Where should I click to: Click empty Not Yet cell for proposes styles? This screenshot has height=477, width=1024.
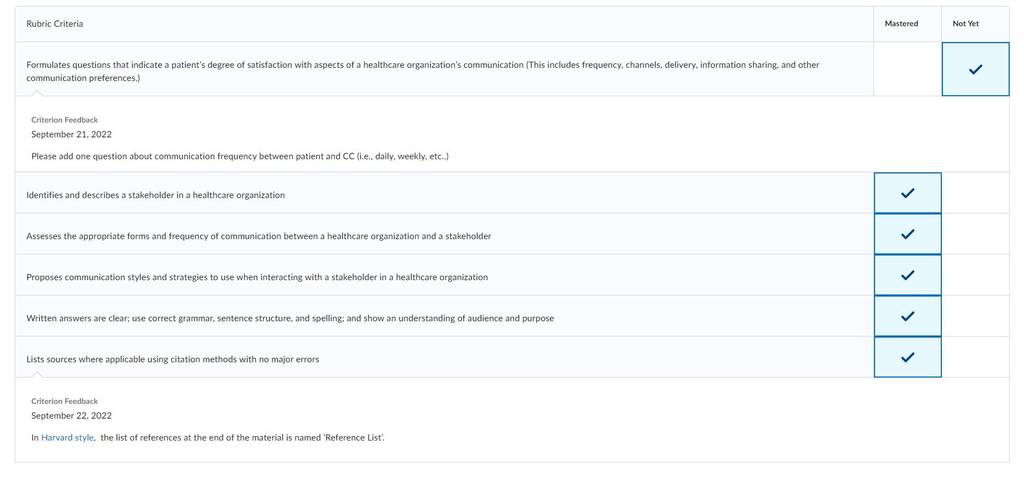tap(975, 275)
